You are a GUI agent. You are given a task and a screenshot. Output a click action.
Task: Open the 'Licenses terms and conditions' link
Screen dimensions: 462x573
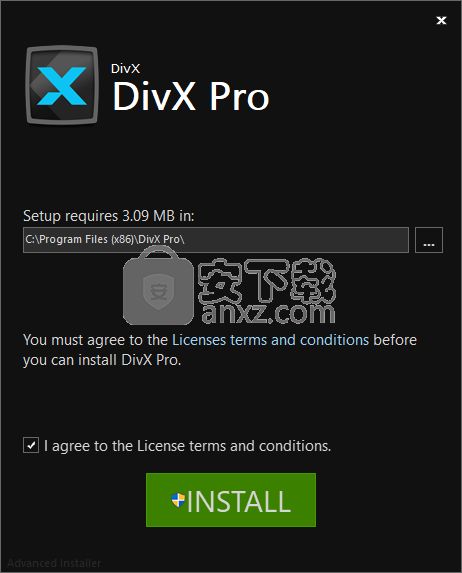pyautogui.click(x=270, y=340)
